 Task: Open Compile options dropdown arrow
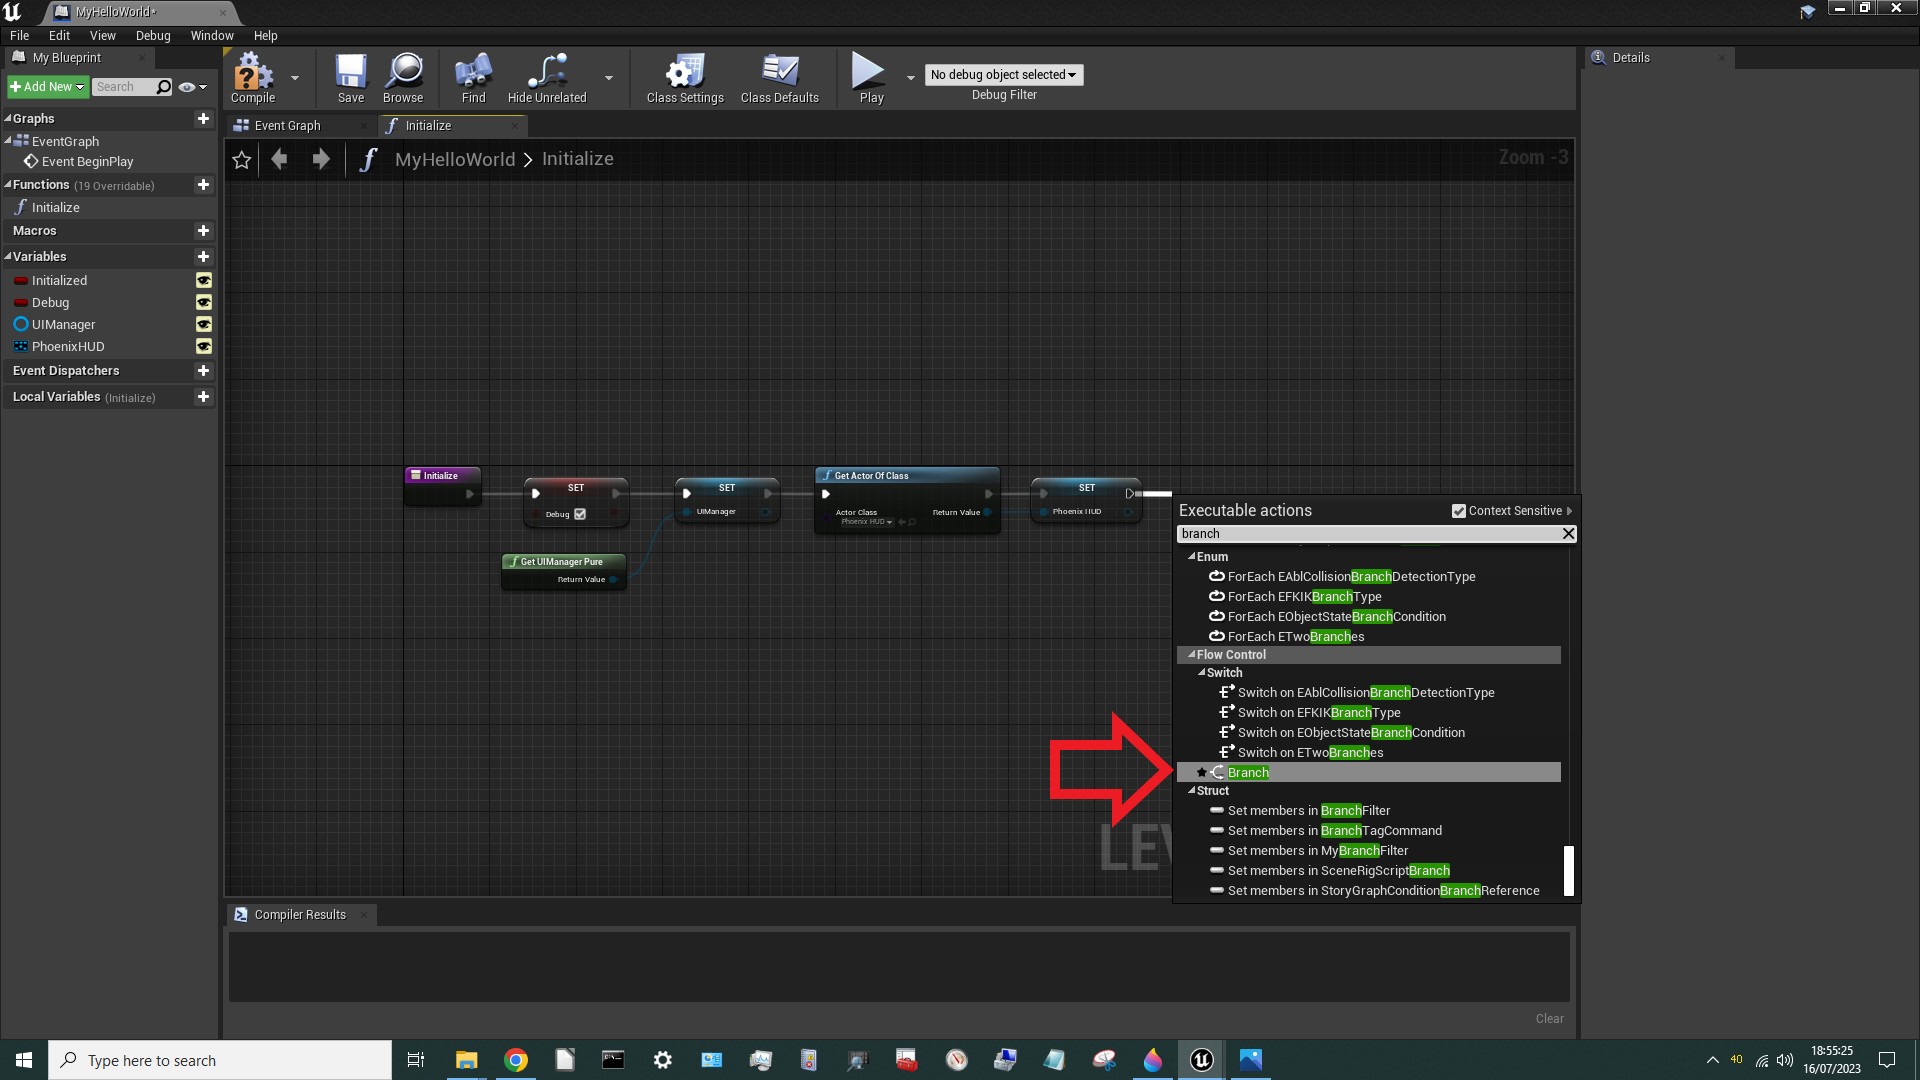tap(295, 78)
